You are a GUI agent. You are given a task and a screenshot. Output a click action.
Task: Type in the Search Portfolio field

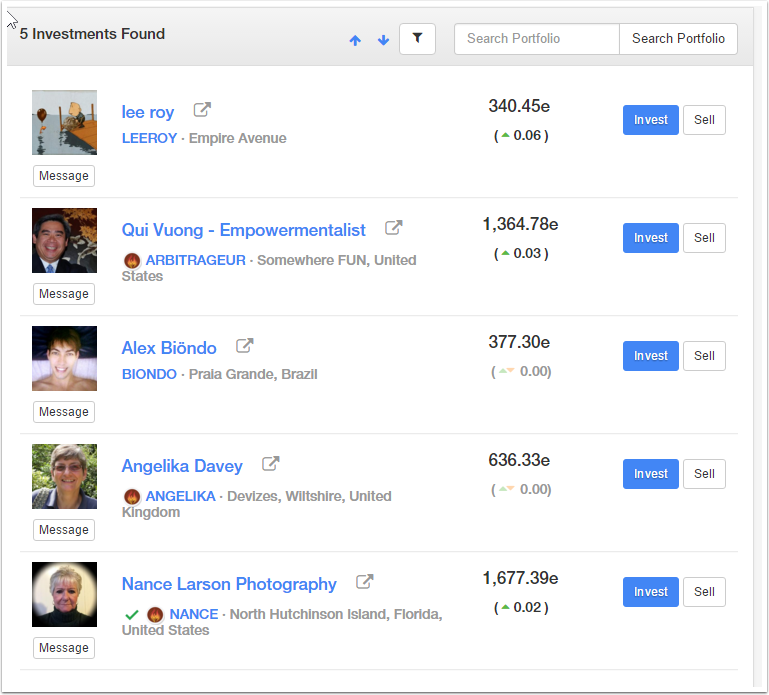coord(537,39)
